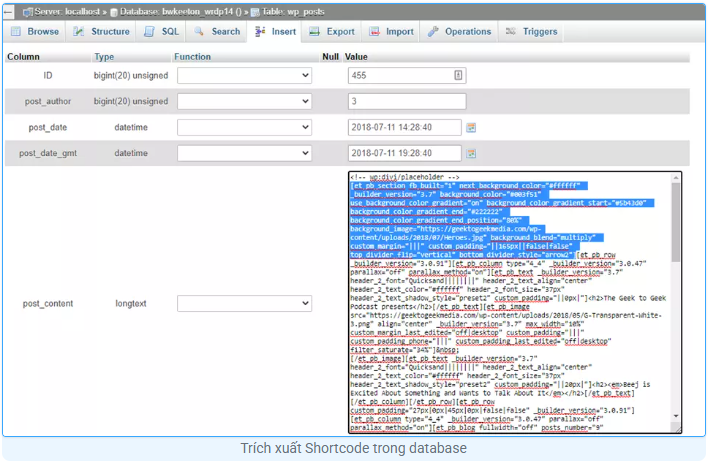Click the Insert rows icon
708x463 pixels.
(x=260, y=31)
